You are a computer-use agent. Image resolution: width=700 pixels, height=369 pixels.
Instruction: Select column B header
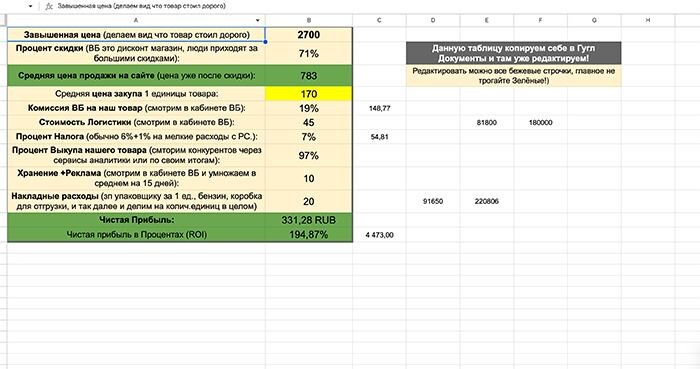coord(308,21)
